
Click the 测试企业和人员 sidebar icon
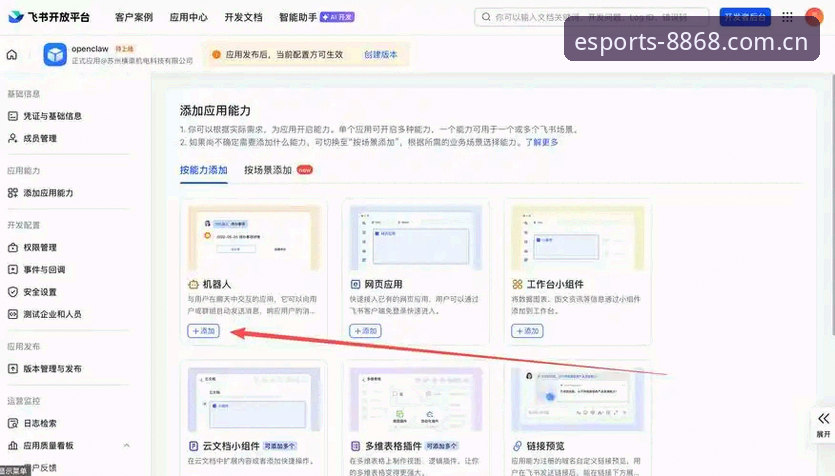(x=13, y=314)
